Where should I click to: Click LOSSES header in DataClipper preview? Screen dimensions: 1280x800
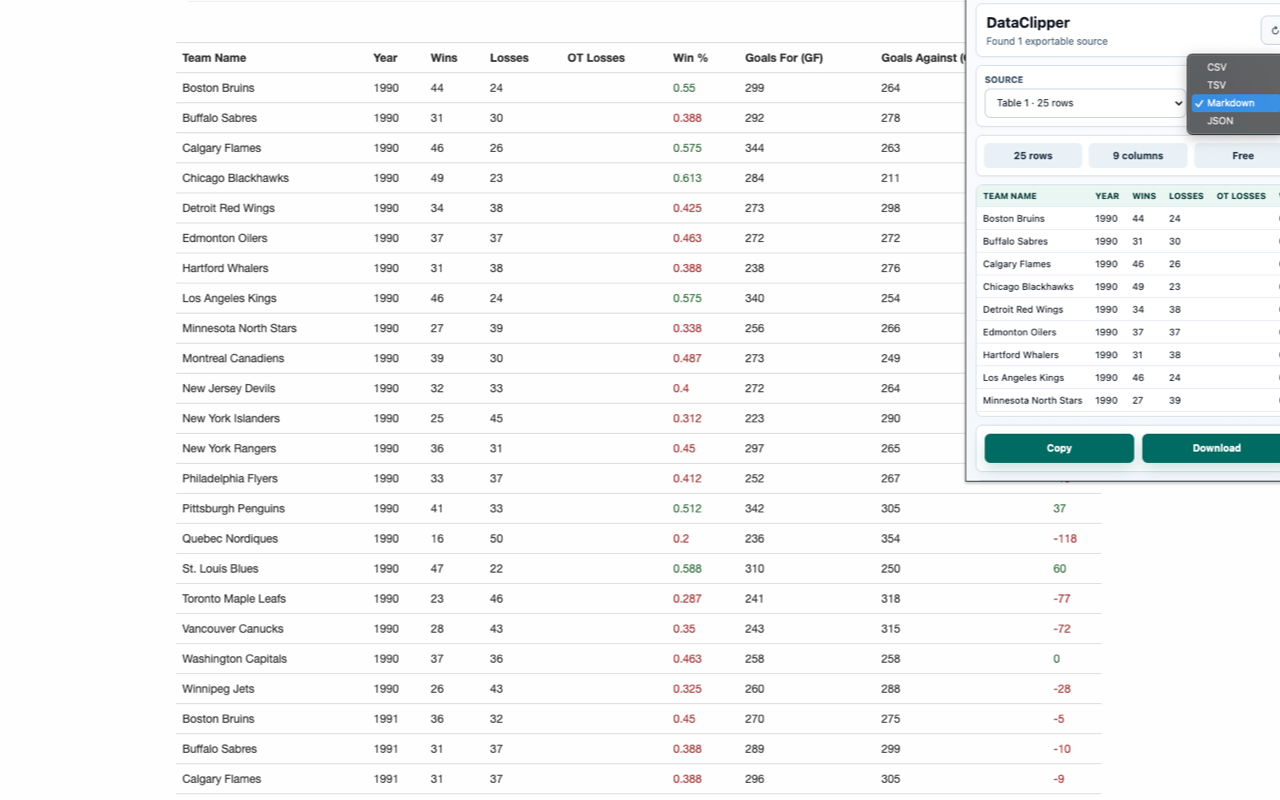point(1186,196)
